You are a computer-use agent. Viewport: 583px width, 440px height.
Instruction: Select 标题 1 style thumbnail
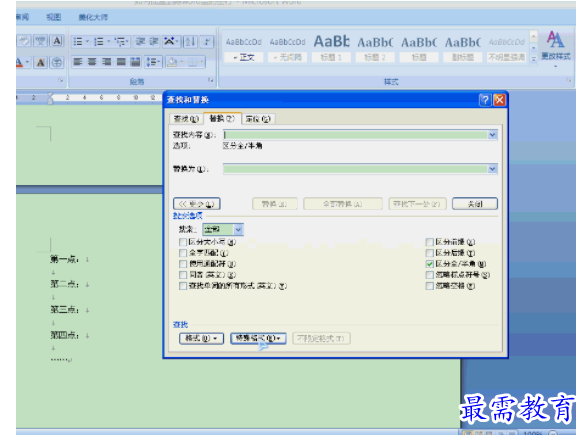331,48
